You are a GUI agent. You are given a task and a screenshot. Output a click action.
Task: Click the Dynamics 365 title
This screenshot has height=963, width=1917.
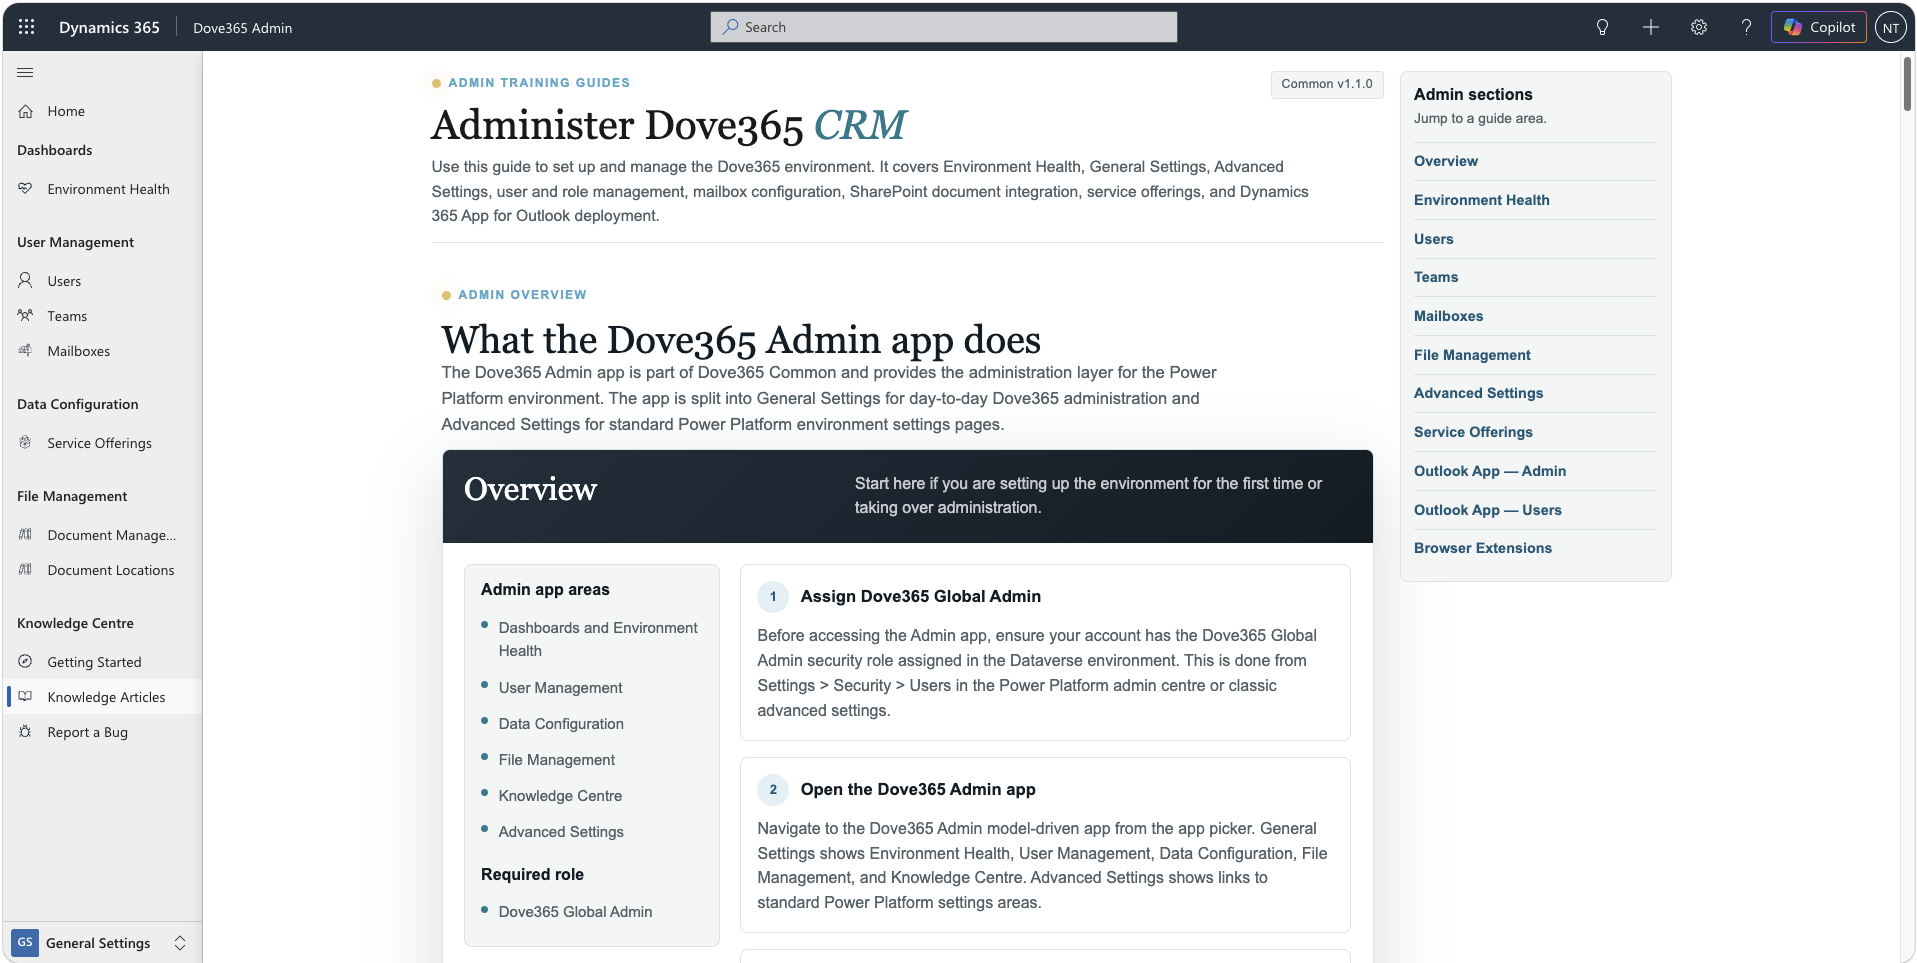pos(109,27)
